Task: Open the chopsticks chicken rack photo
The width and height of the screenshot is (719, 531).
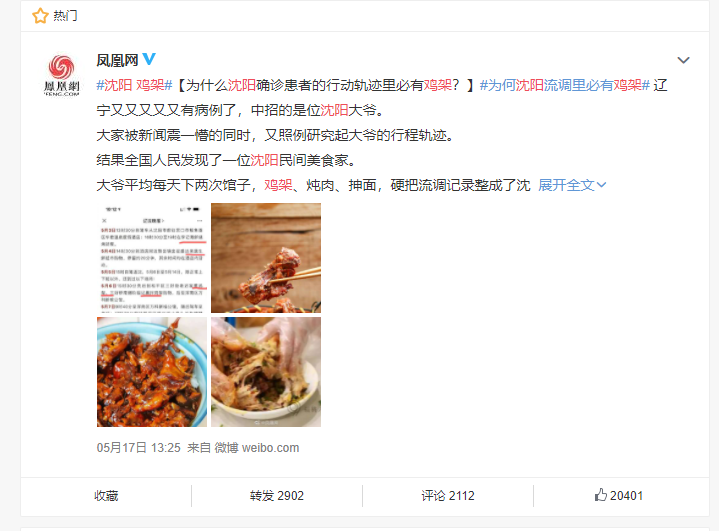Action: coord(266,258)
